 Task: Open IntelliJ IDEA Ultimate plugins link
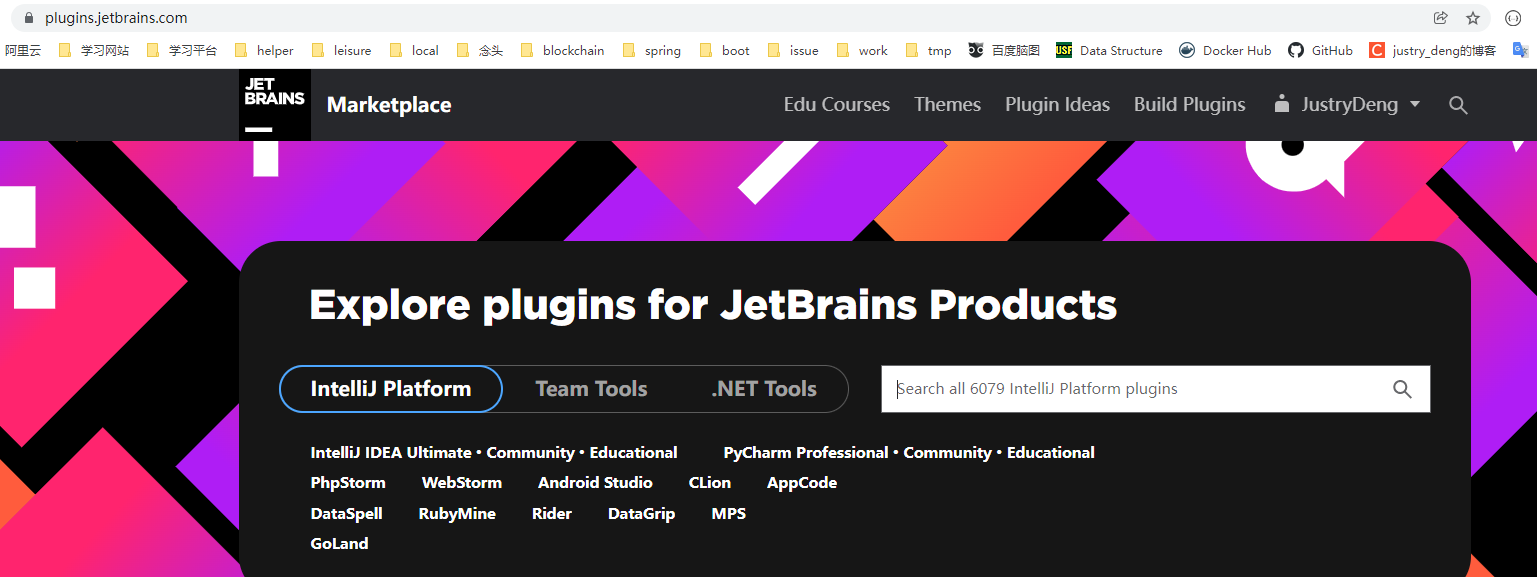(x=391, y=453)
